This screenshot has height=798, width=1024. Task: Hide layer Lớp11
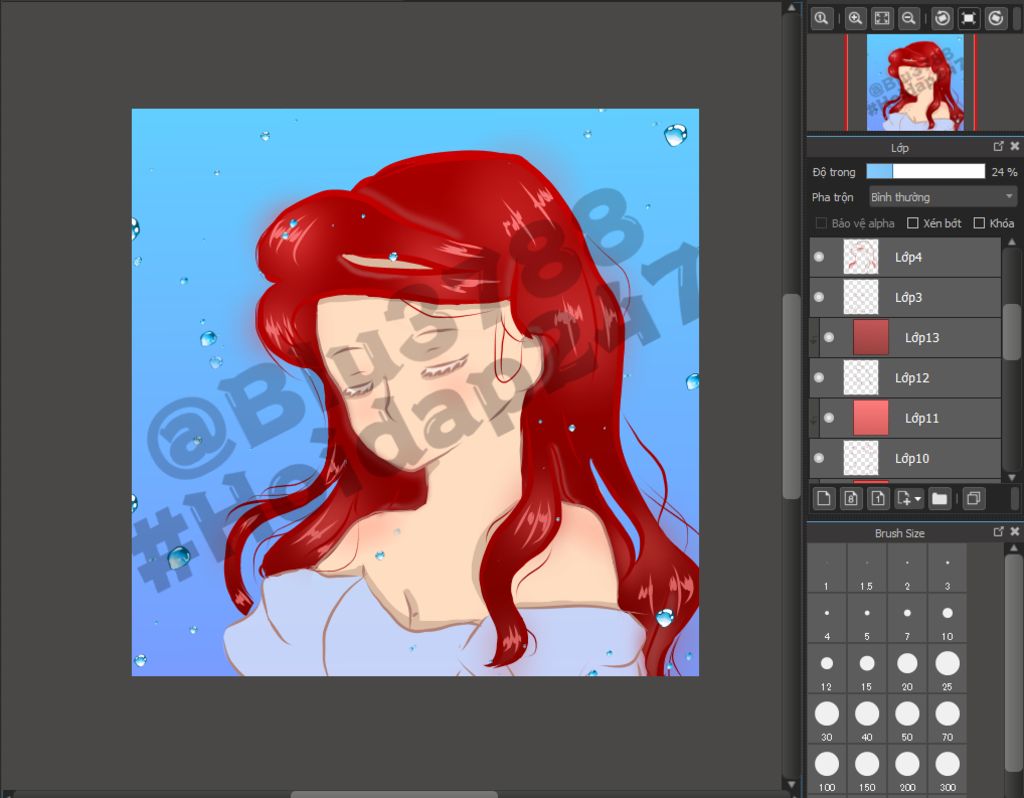(829, 418)
